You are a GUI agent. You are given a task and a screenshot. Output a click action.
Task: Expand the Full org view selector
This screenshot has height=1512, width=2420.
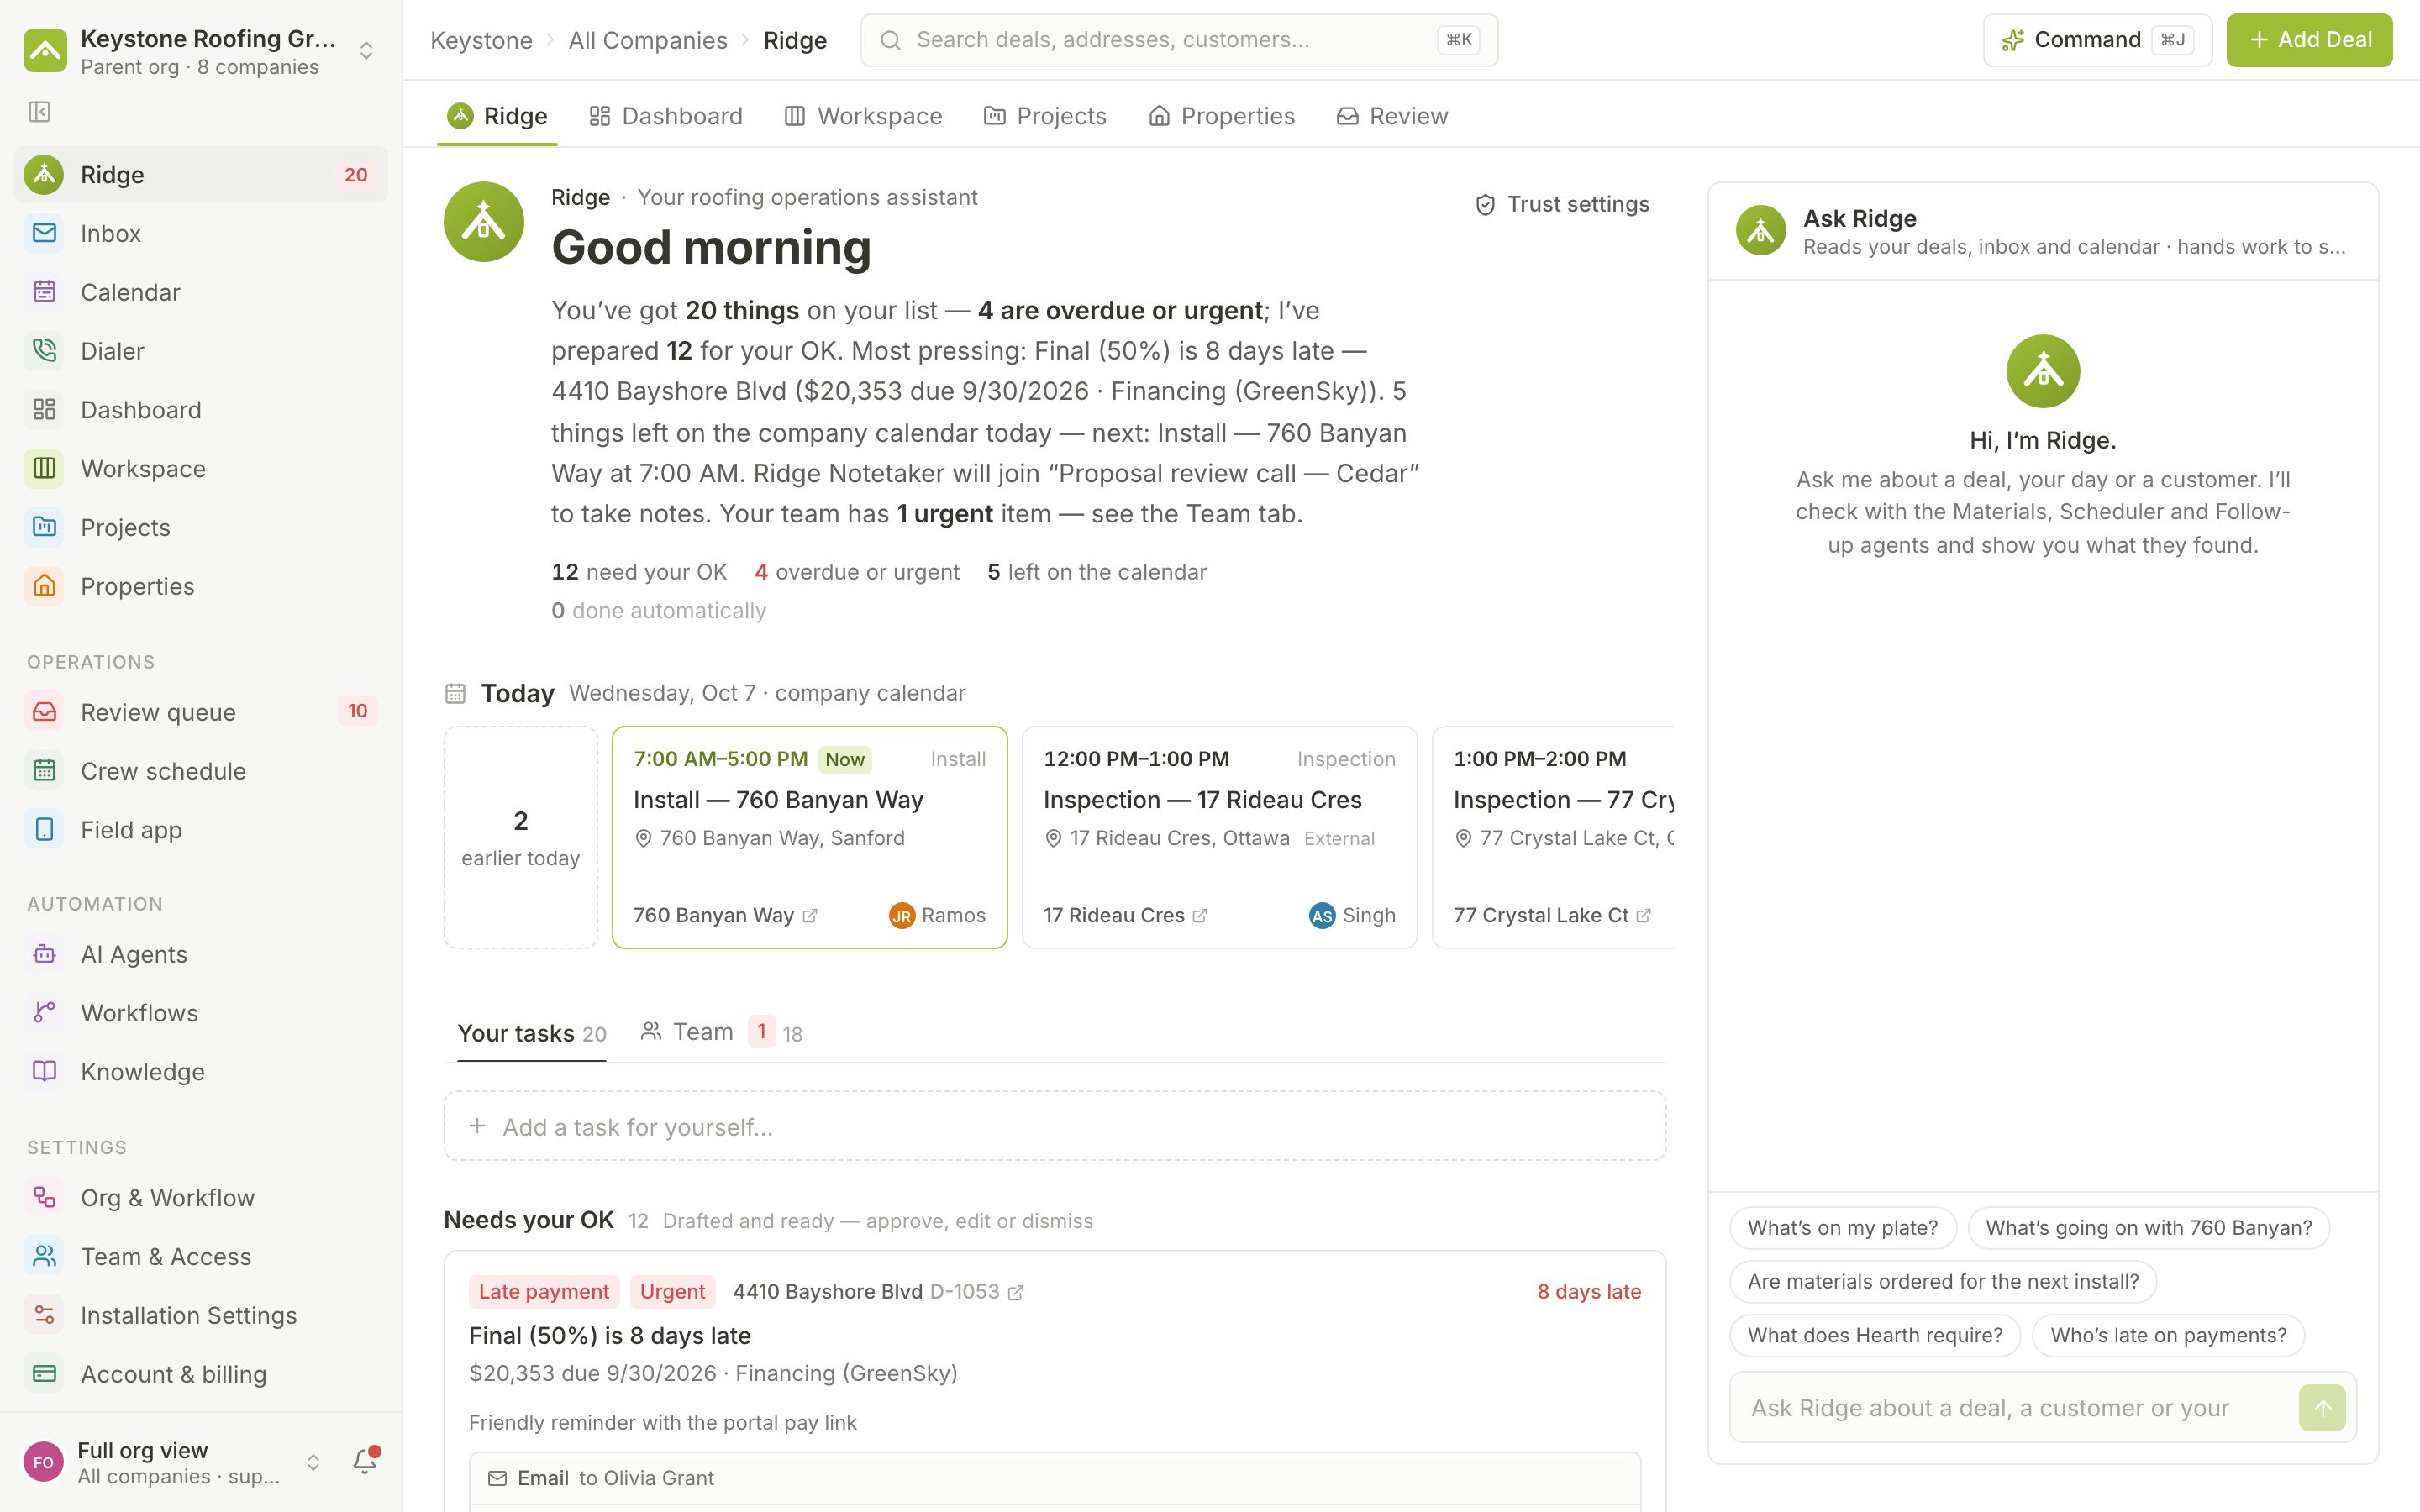(x=313, y=1462)
